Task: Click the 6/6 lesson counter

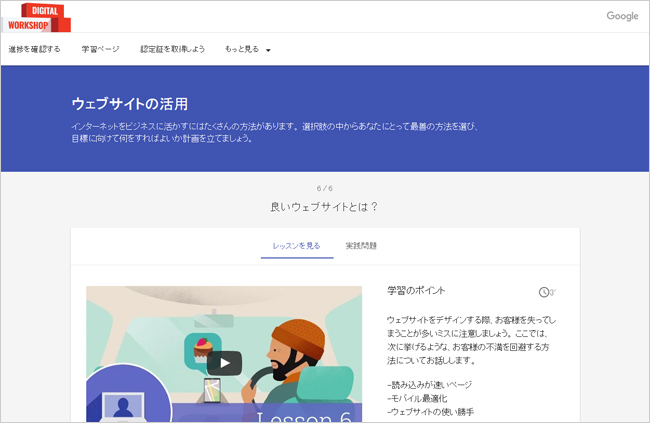Action: (x=325, y=188)
